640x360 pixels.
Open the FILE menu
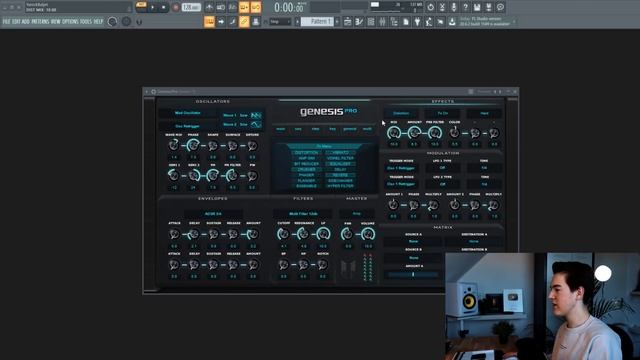pos(6,21)
